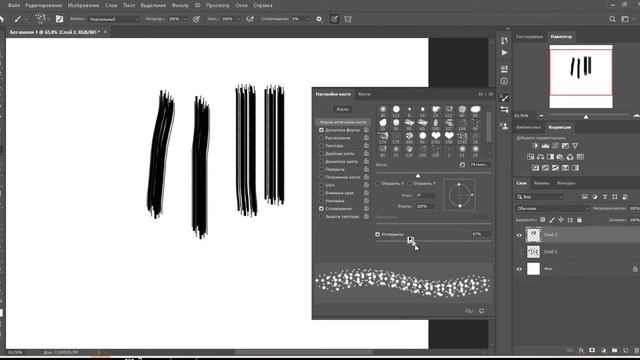This screenshot has width=640, height=360.
Task: Add a Brightness/Contrast adjustment
Action: 536,146
